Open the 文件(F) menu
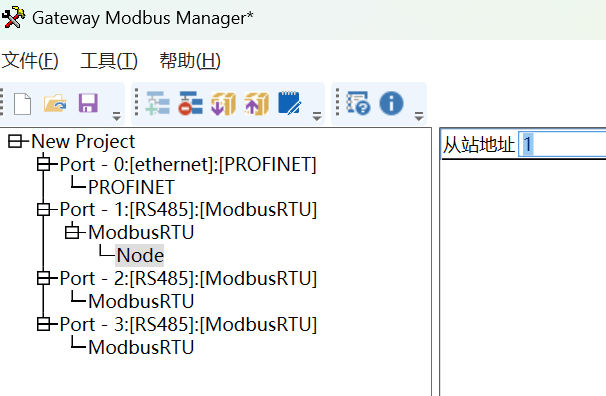The width and height of the screenshot is (606, 396). pyautogui.click(x=30, y=61)
